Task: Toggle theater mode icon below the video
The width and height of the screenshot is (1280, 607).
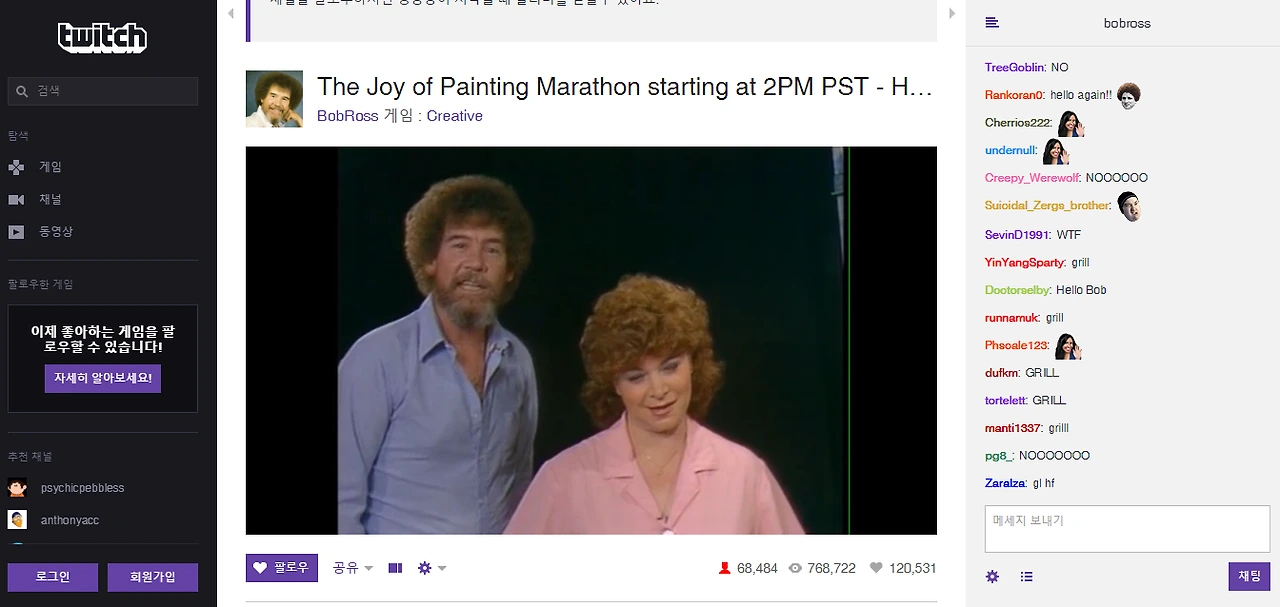Action: [x=395, y=568]
